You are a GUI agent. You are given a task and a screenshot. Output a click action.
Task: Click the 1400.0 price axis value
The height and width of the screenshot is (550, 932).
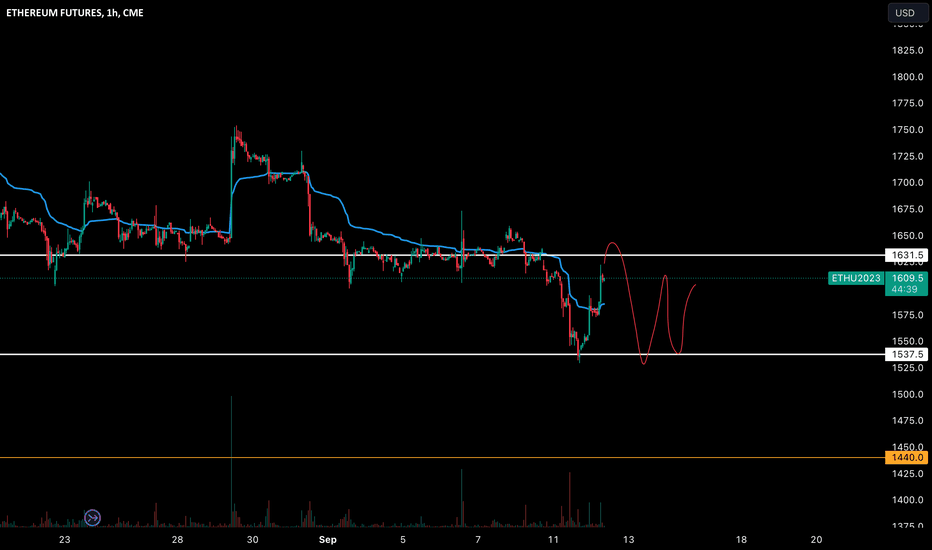(x=908, y=500)
